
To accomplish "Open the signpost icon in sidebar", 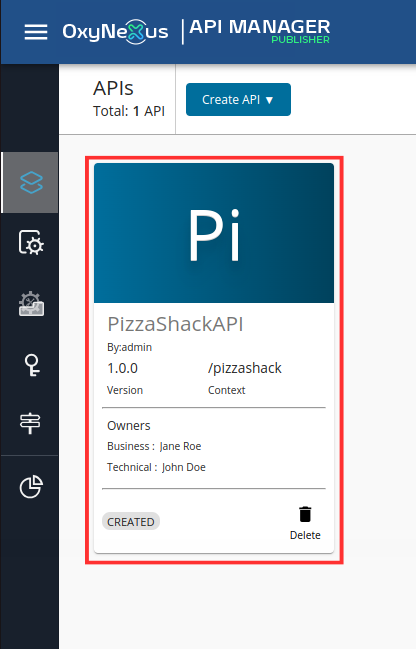I will pyautogui.click(x=30, y=423).
